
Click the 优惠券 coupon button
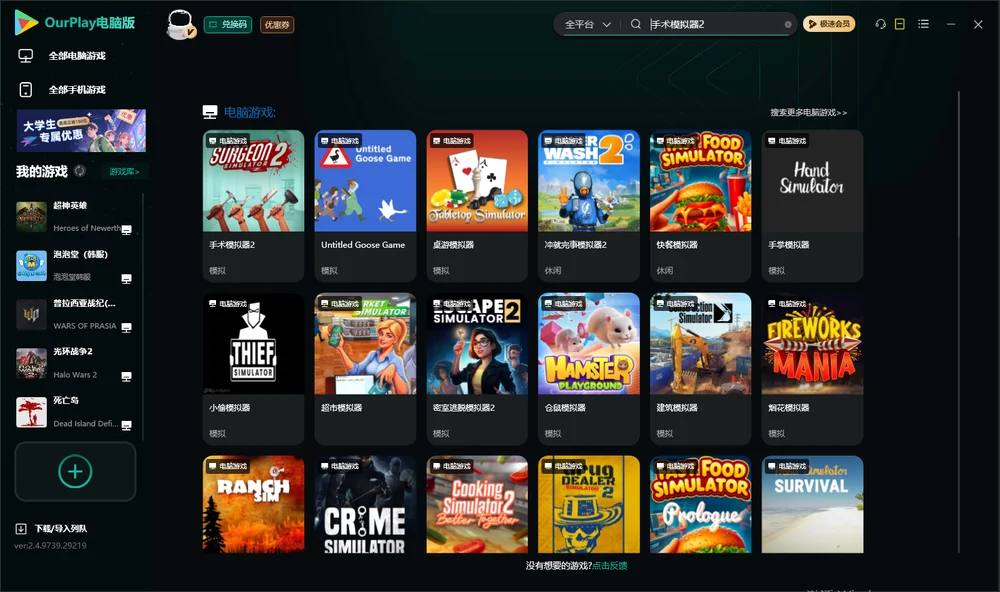[277, 25]
